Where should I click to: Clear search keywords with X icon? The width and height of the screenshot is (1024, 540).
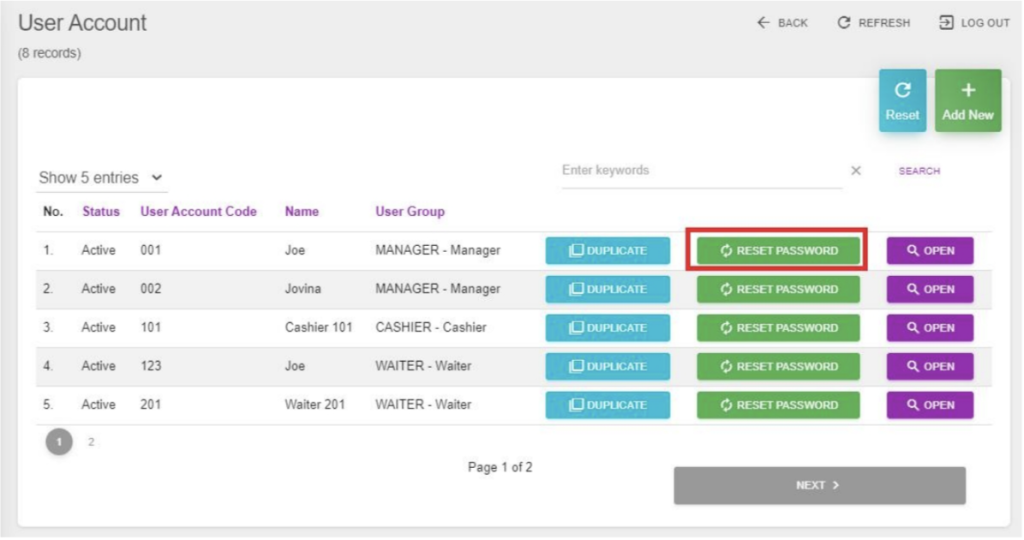856,171
